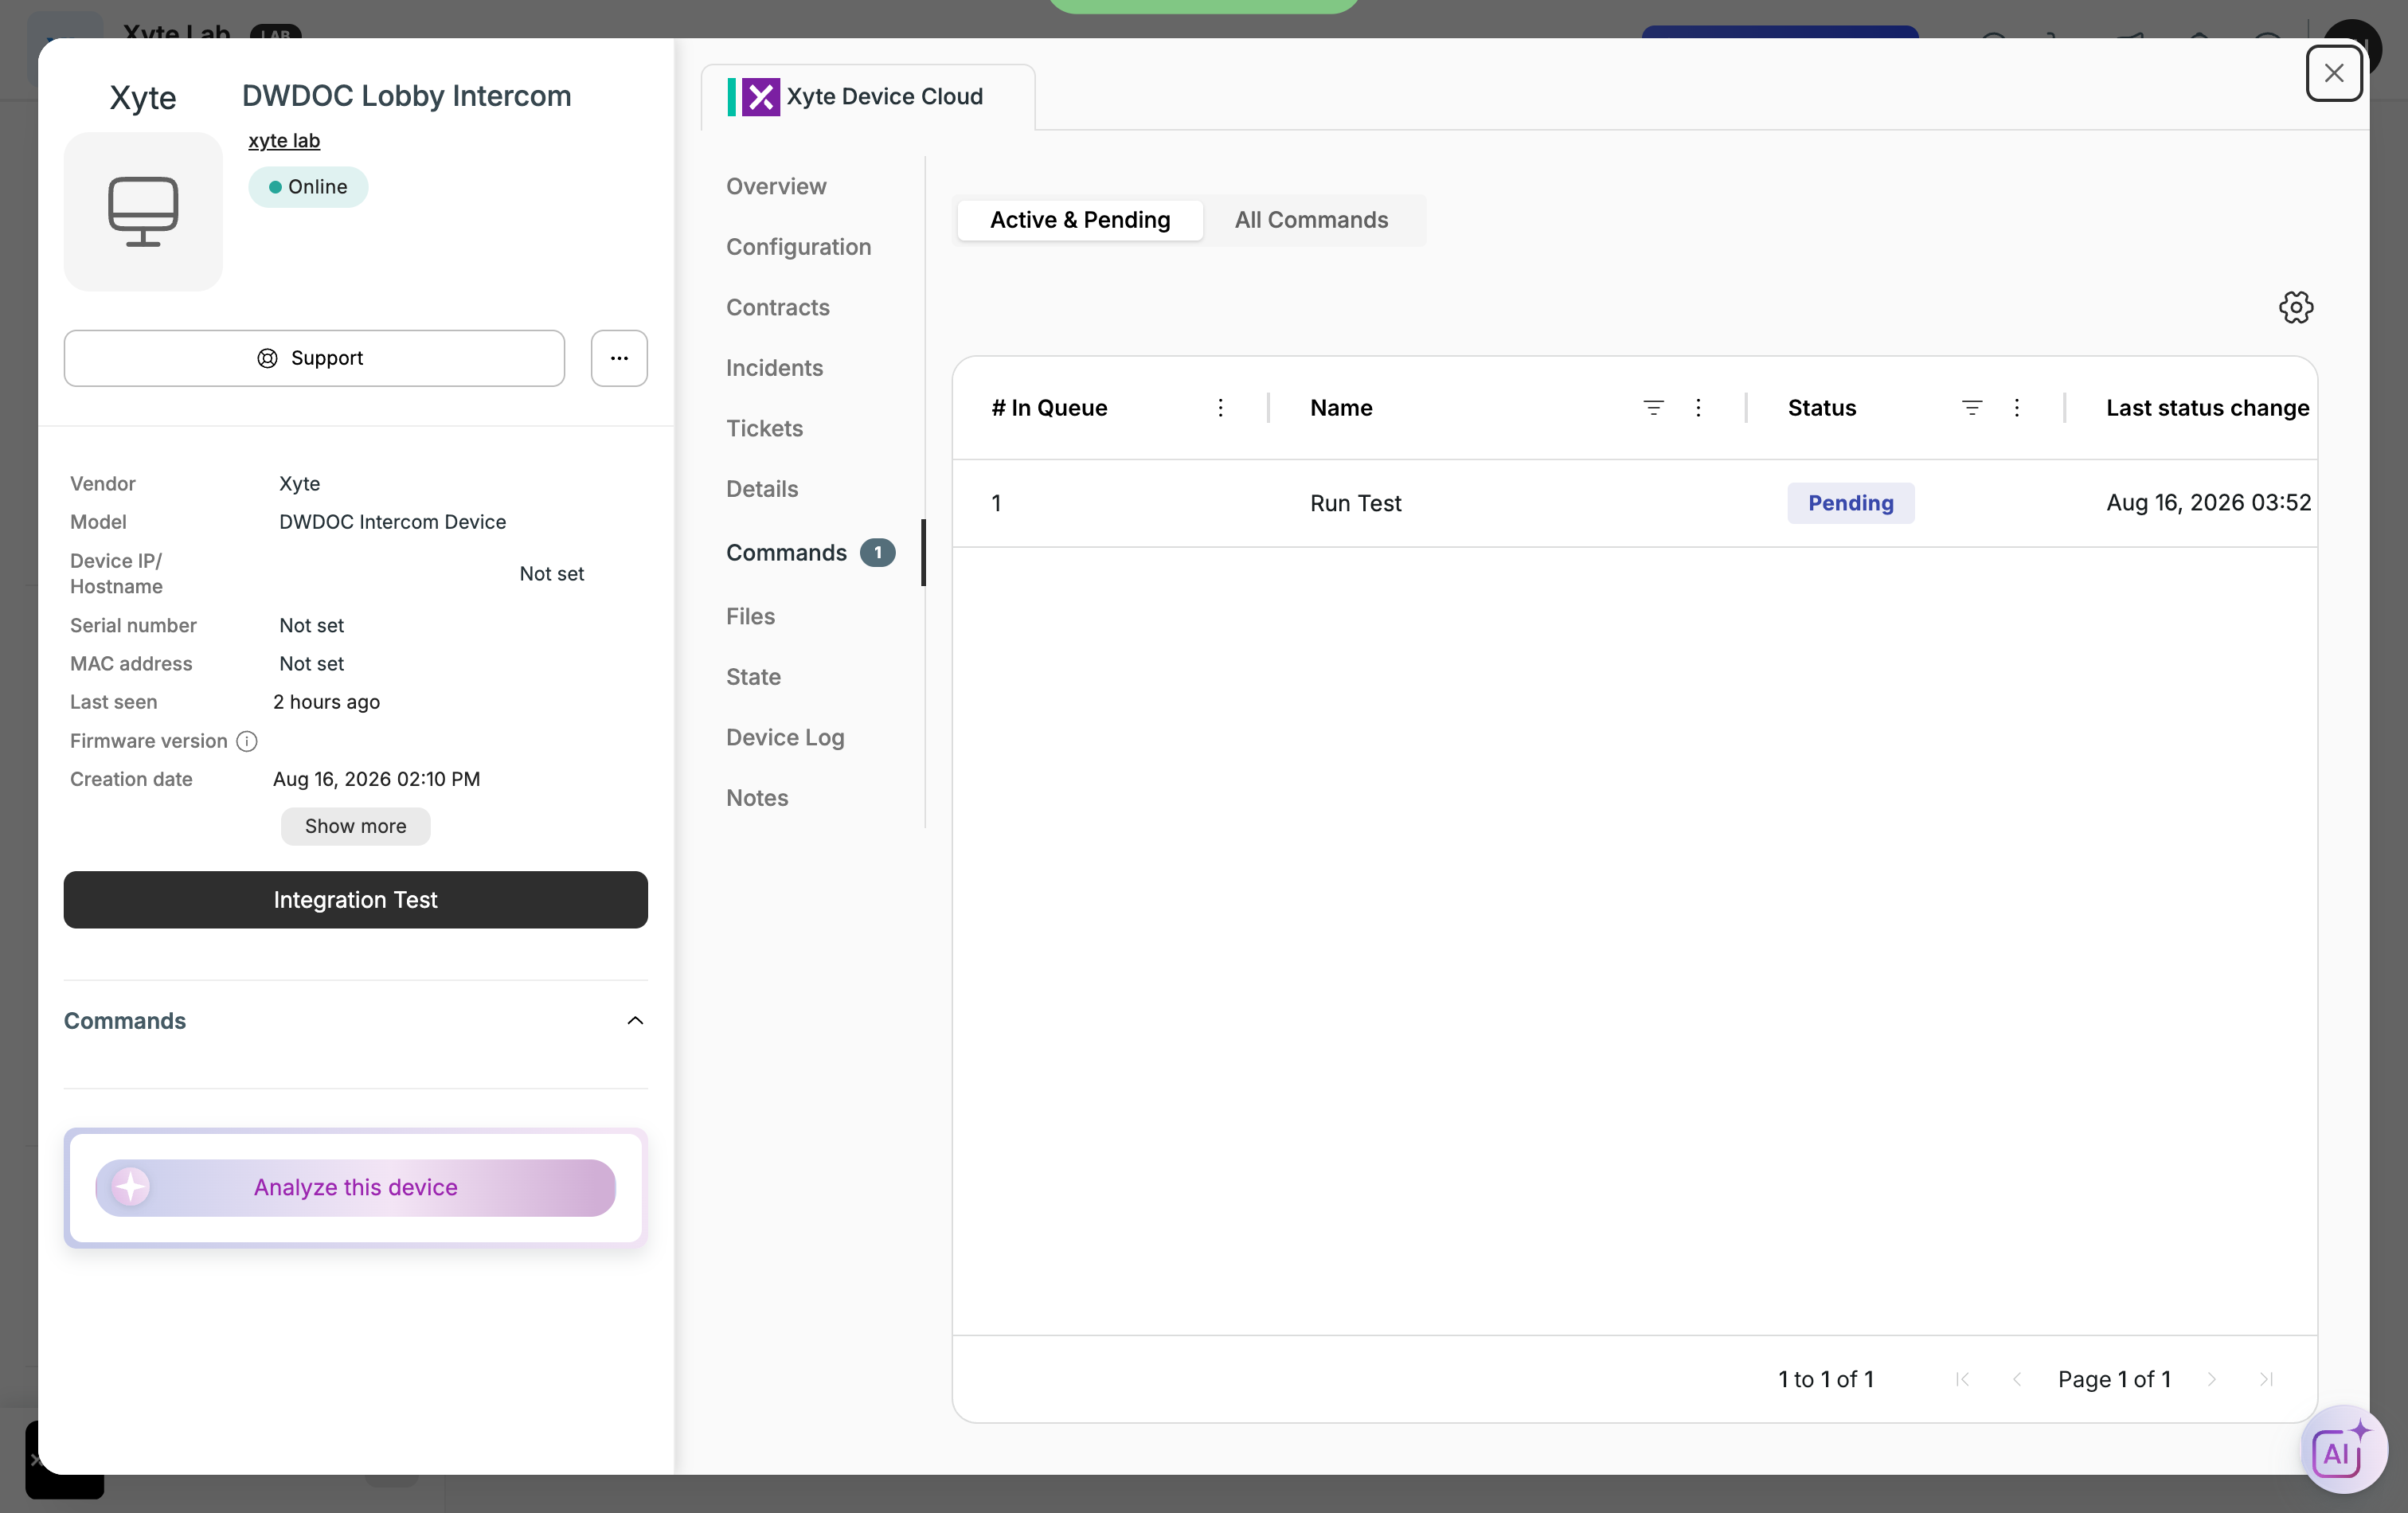This screenshot has width=2408, height=1513.
Task: Click the '1 to 1 of 1' row count
Action: click(x=1825, y=1379)
